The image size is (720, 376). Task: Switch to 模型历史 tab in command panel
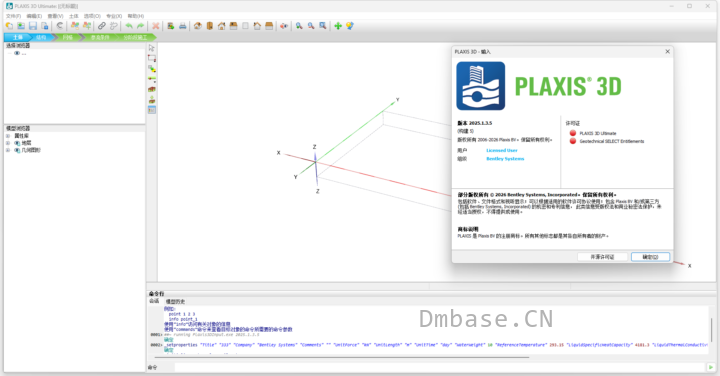[175, 302]
